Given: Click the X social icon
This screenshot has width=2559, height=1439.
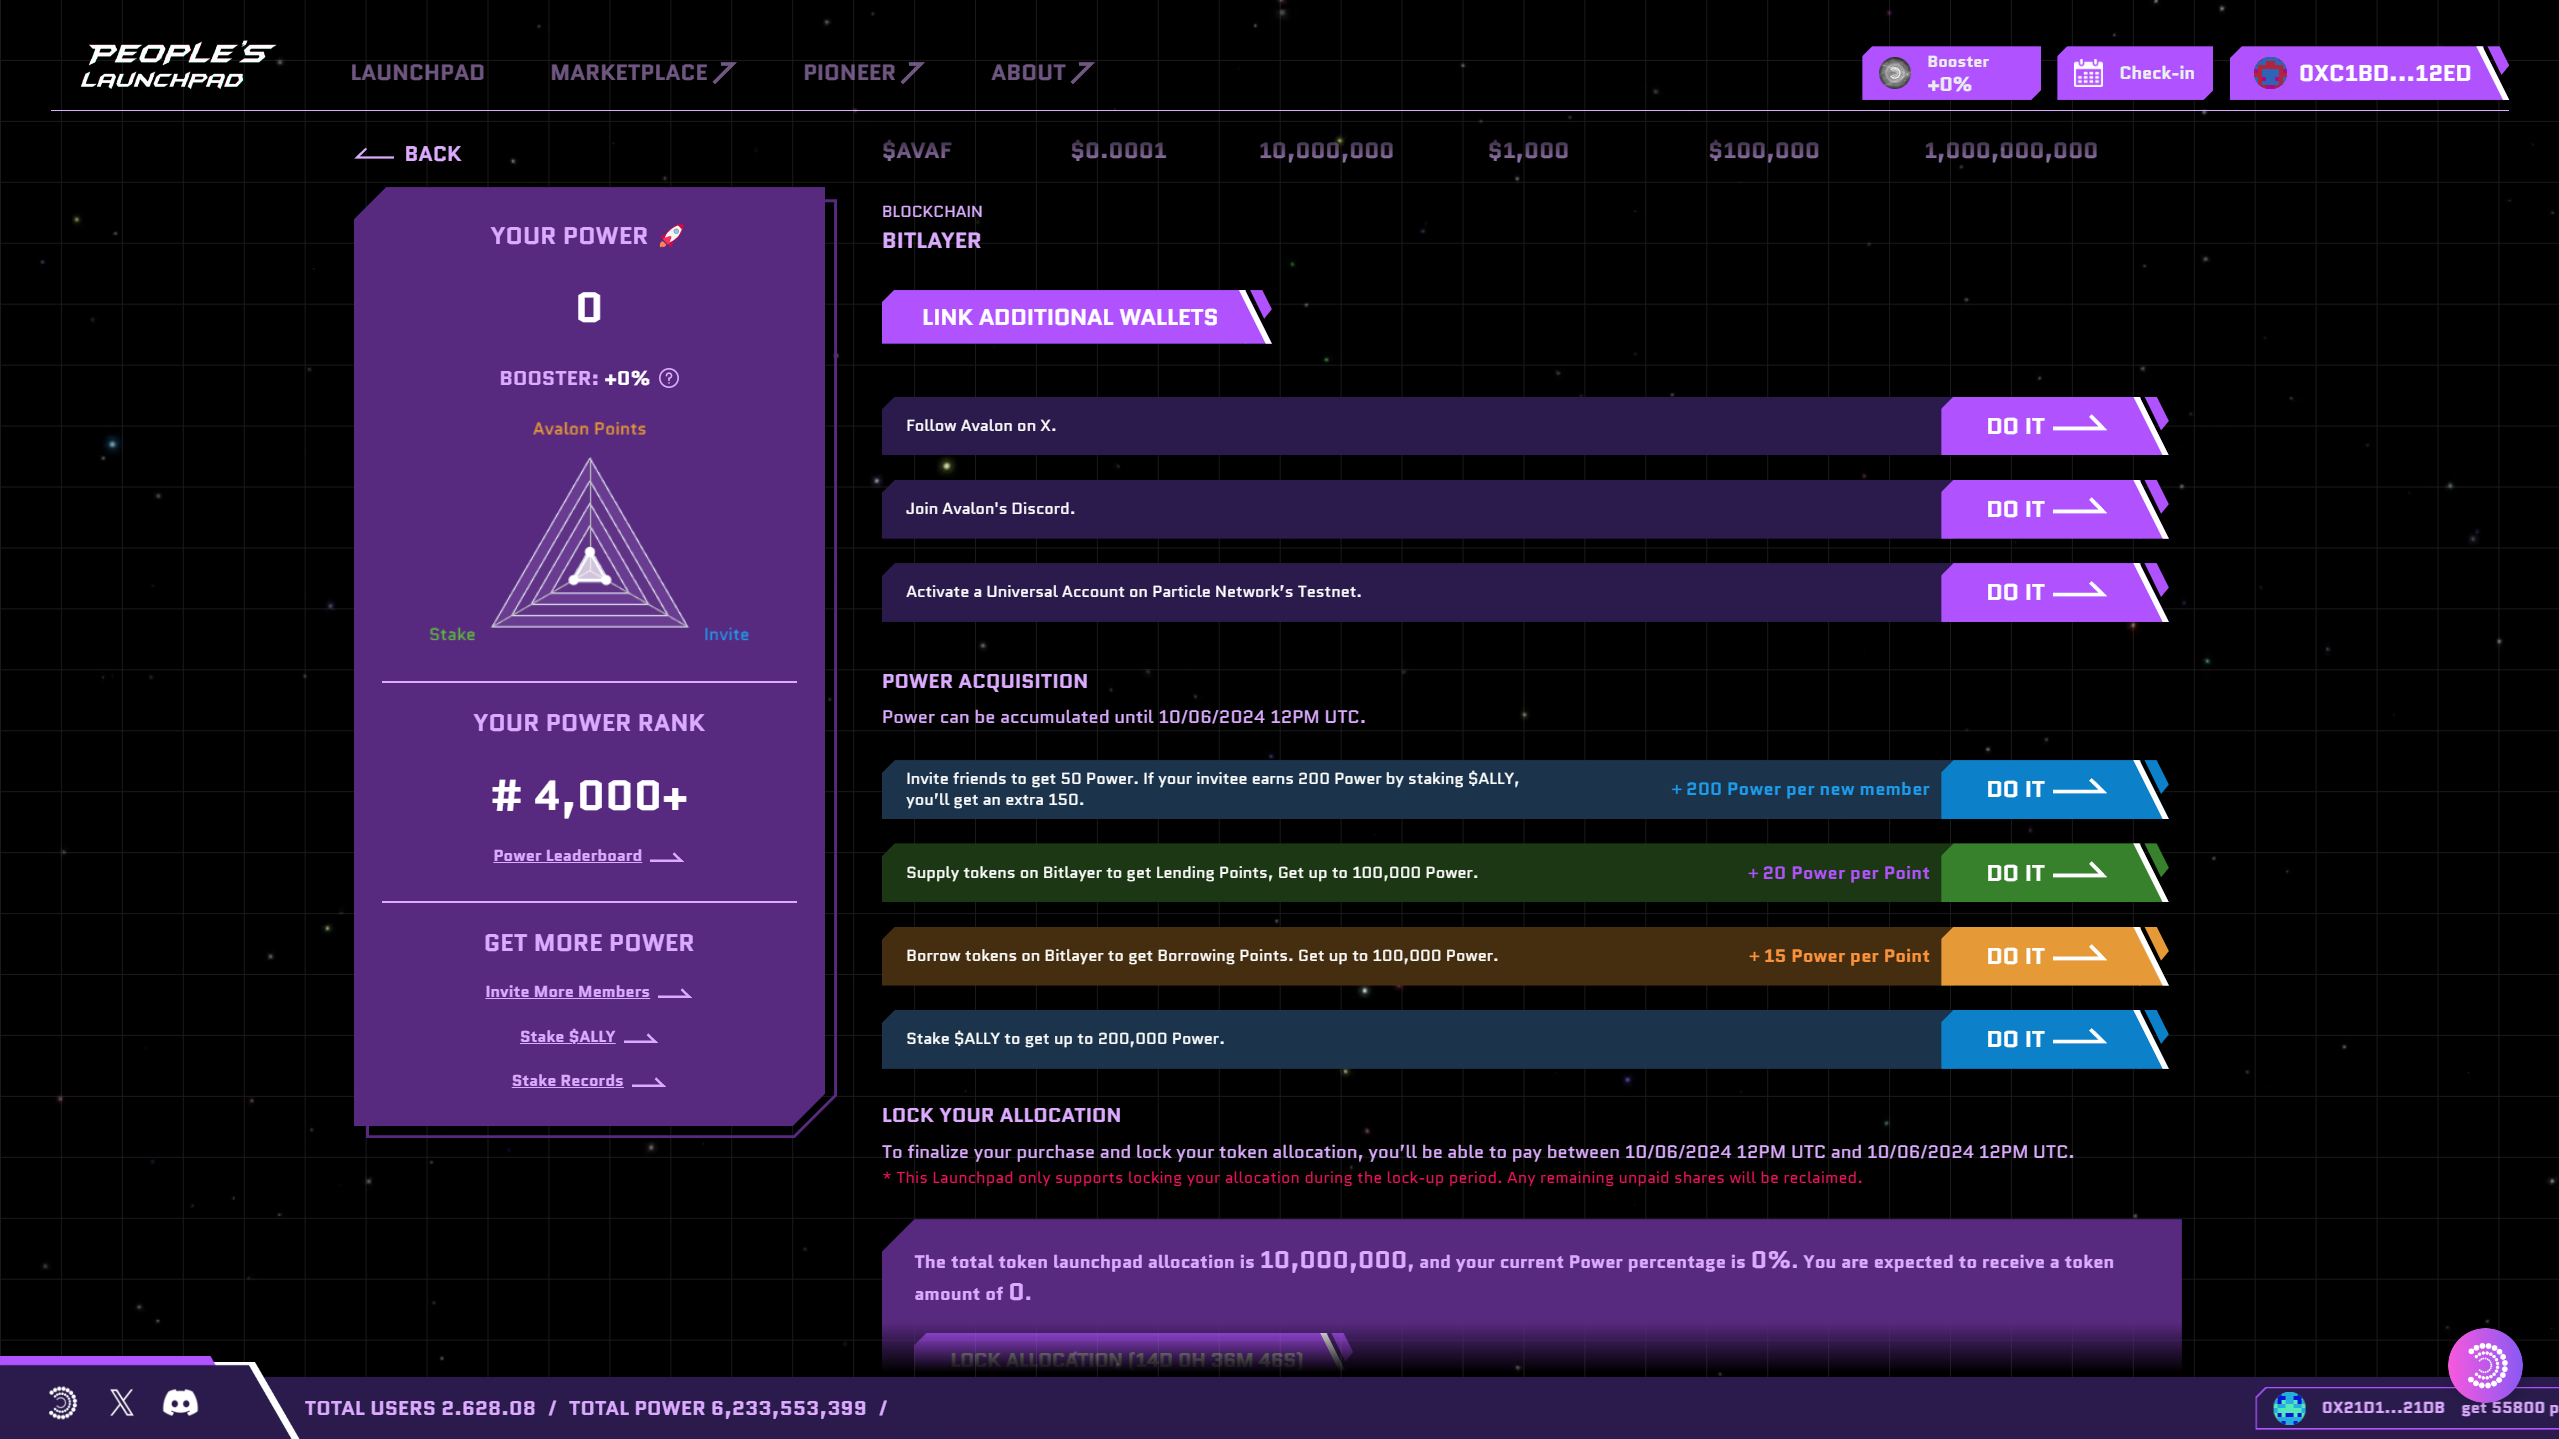Looking at the screenshot, I should 122,1403.
